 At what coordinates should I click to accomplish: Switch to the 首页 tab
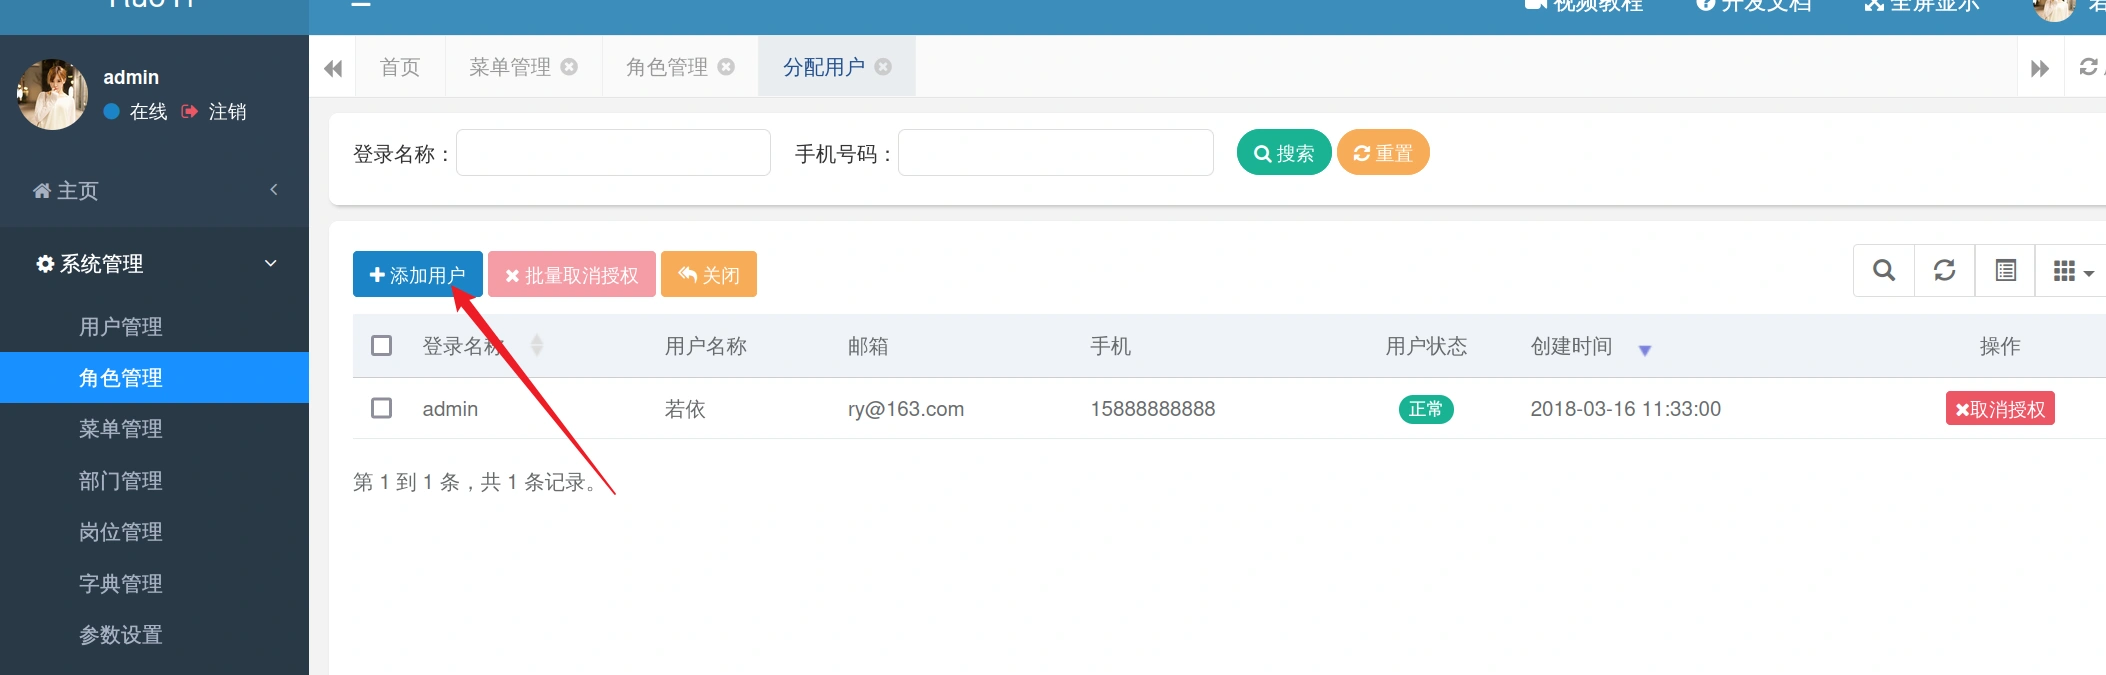click(400, 67)
